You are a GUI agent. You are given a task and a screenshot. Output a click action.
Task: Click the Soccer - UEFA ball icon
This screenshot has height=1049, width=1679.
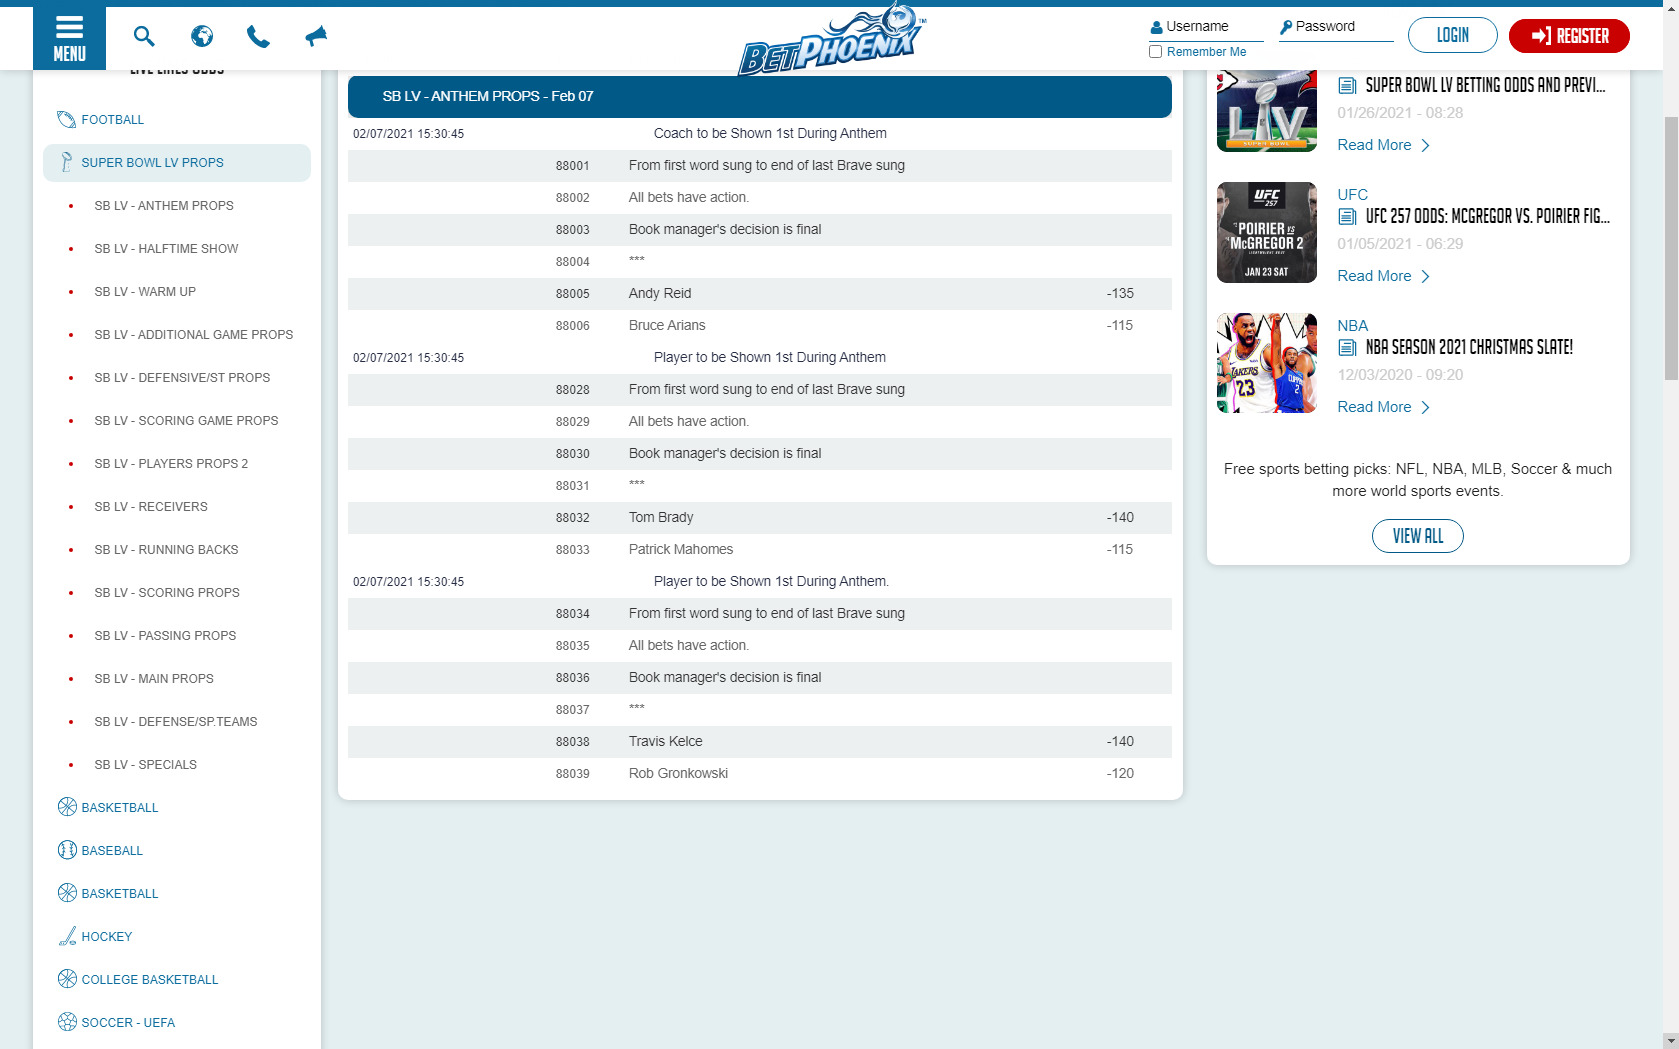point(67,1022)
